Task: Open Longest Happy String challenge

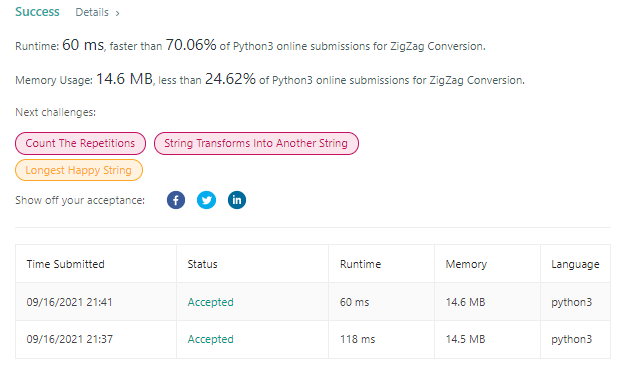Action: tap(79, 170)
